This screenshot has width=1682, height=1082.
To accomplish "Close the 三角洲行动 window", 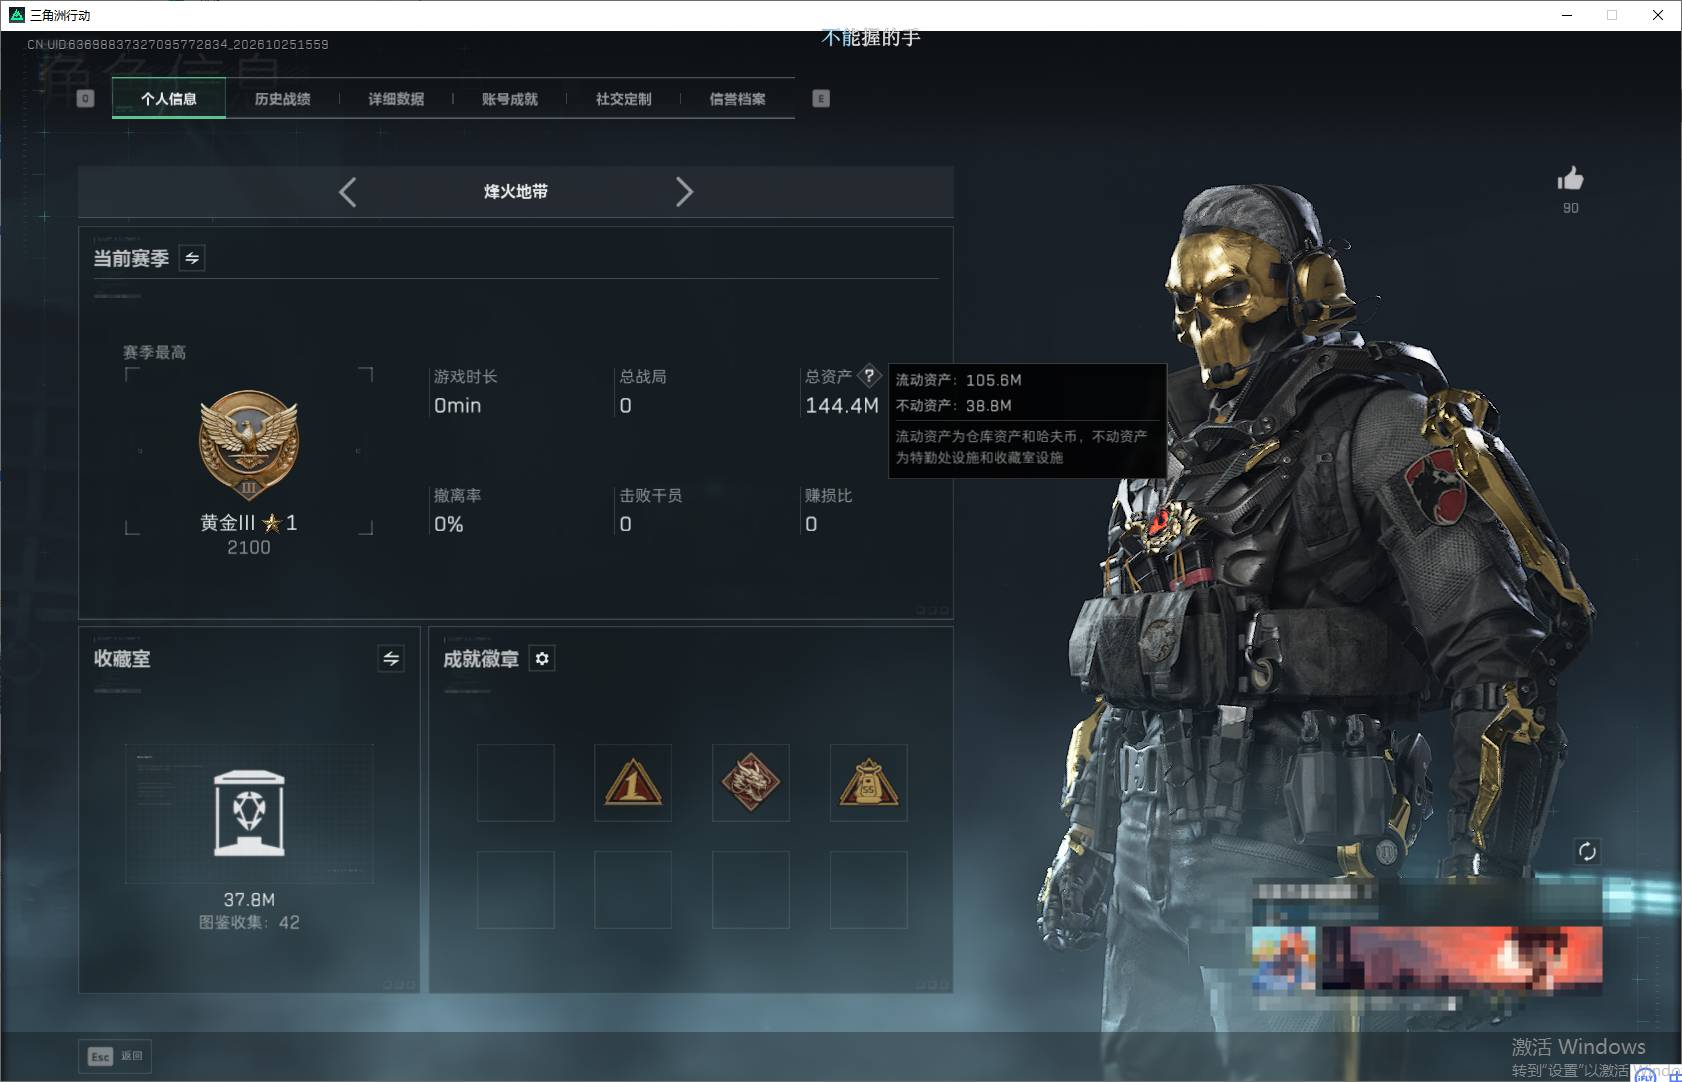I will coord(1658,15).
